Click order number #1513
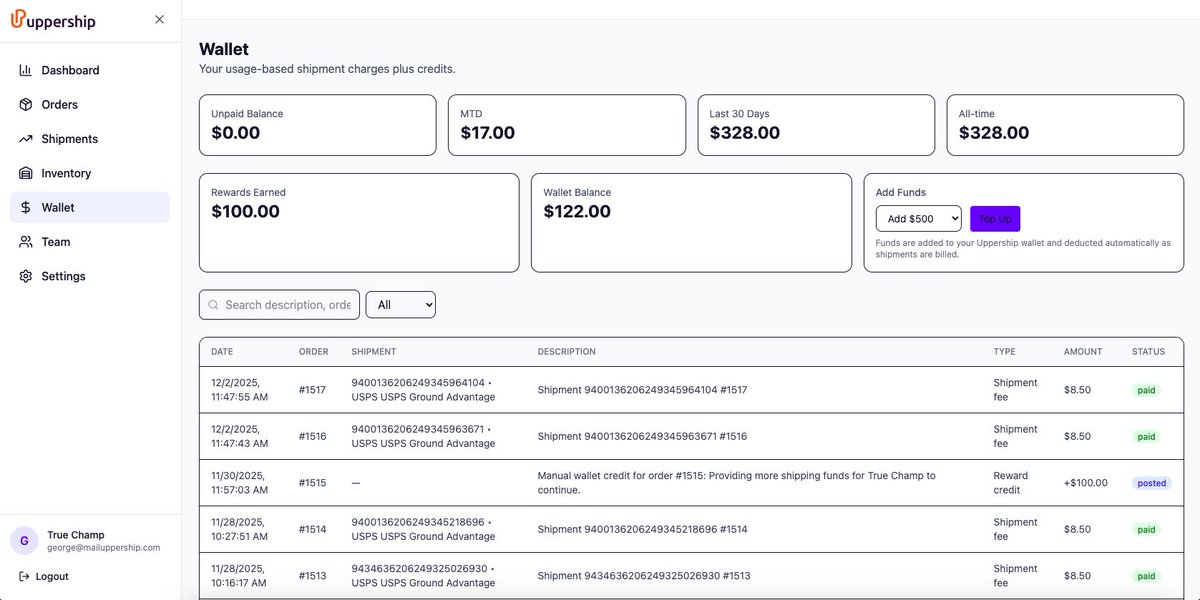Viewport: 1200px width, 600px height. (312, 576)
